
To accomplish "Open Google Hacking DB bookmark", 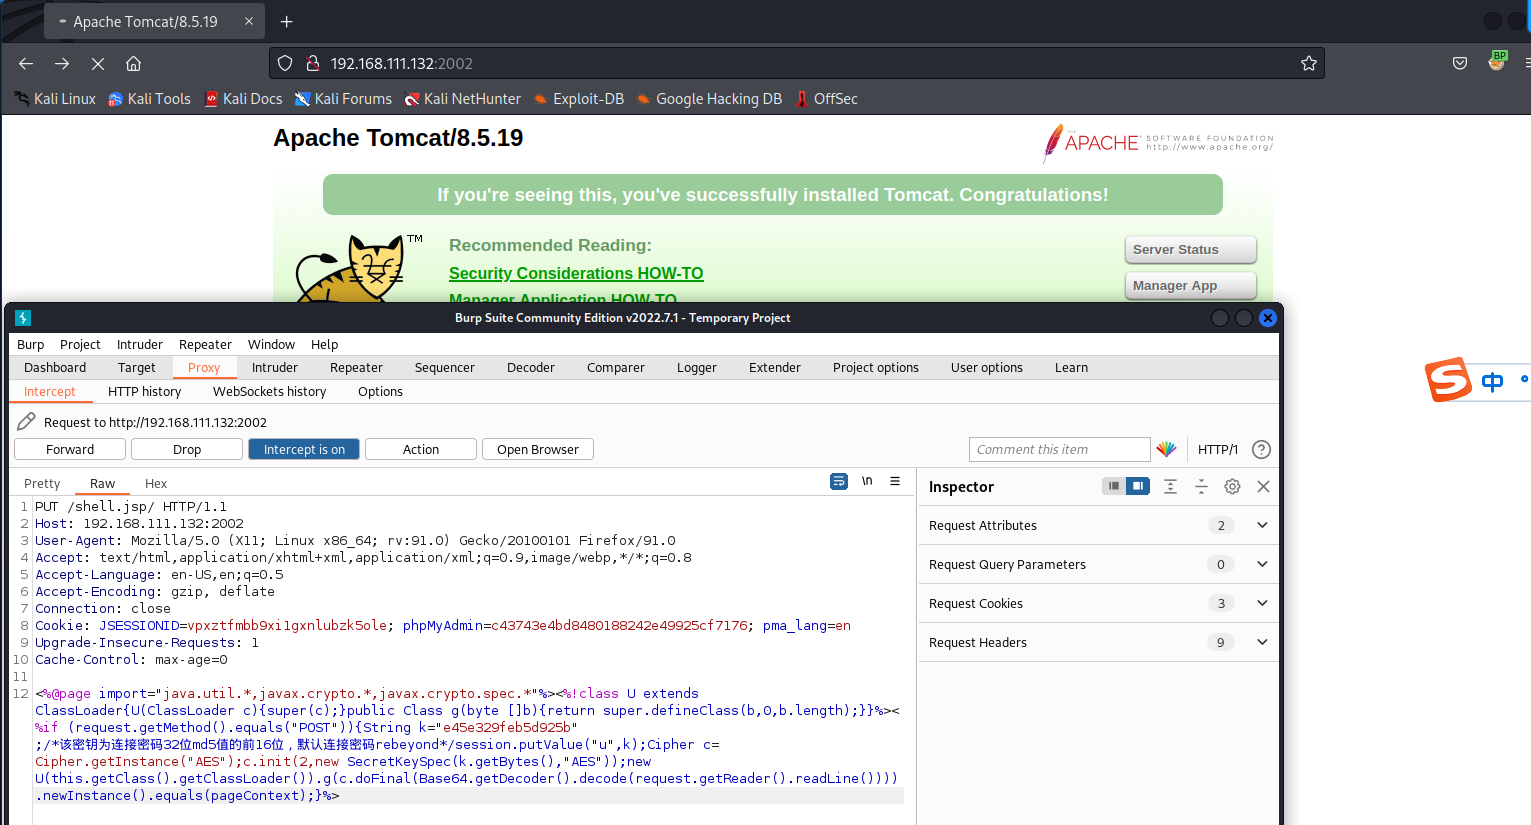I will (x=709, y=99).
